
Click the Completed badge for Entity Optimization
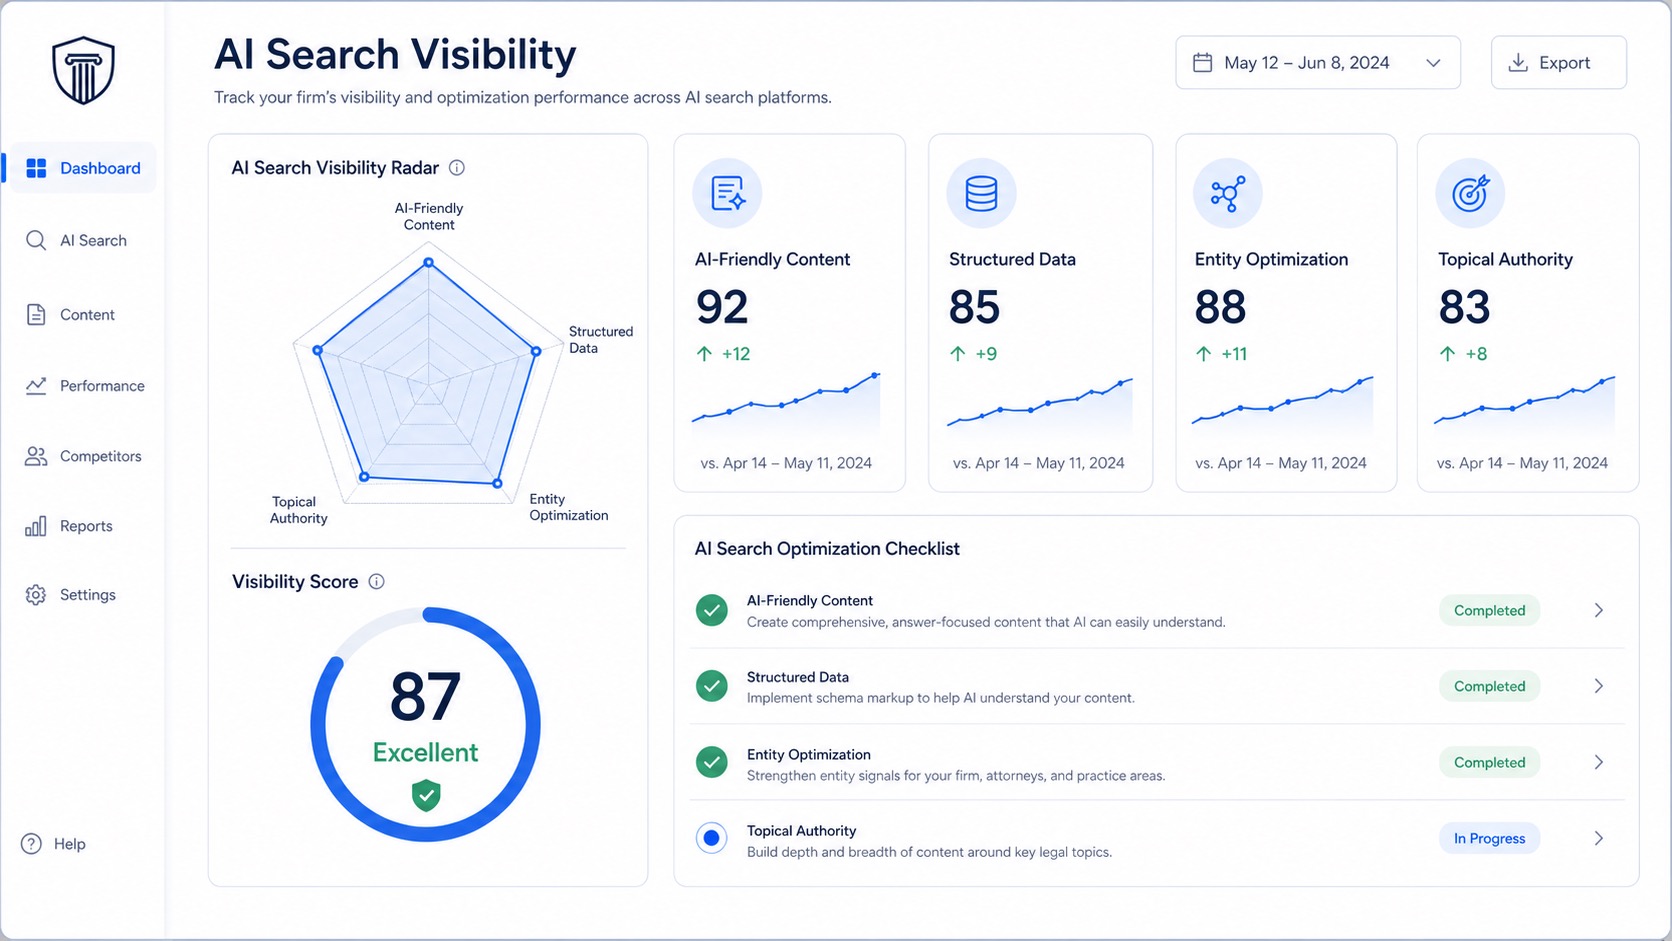coord(1489,762)
